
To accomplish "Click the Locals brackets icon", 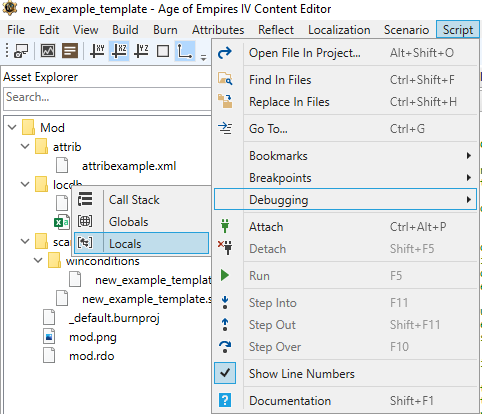I will click(85, 243).
